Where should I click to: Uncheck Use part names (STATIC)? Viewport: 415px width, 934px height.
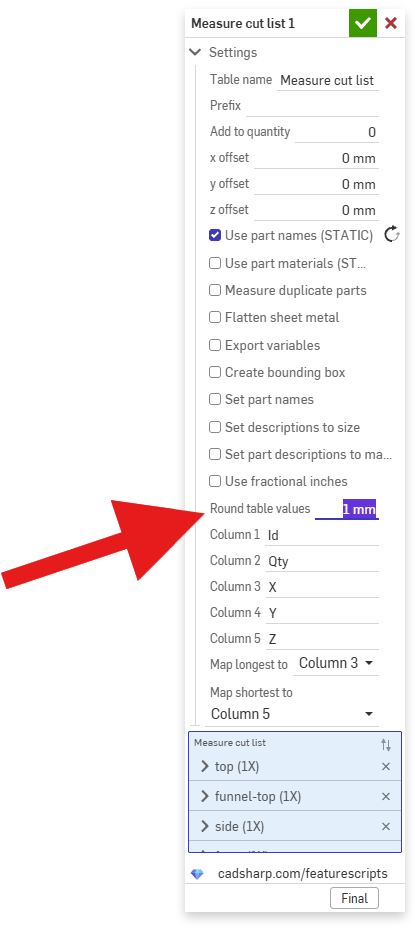tap(215, 235)
